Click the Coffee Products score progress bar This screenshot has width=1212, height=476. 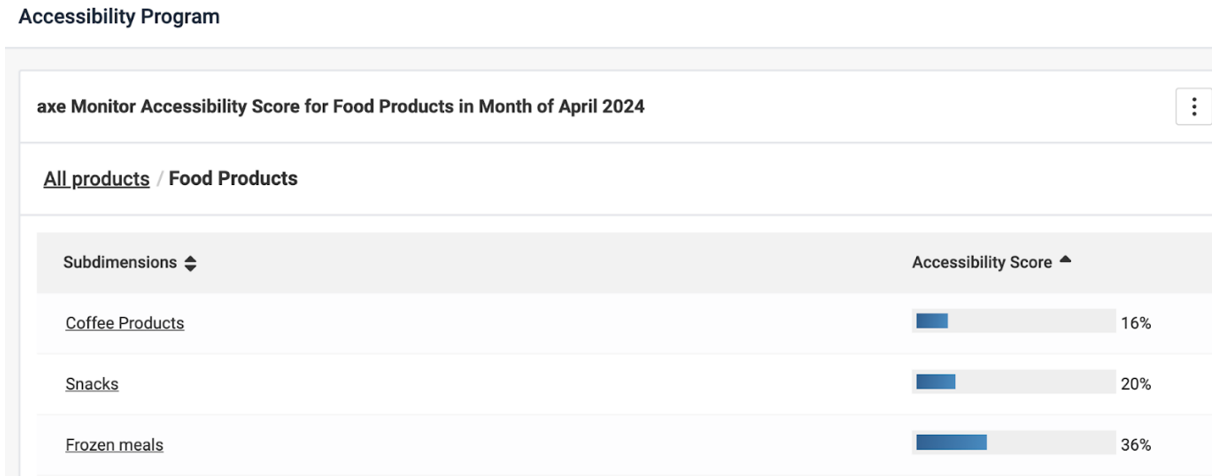[1013, 321]
